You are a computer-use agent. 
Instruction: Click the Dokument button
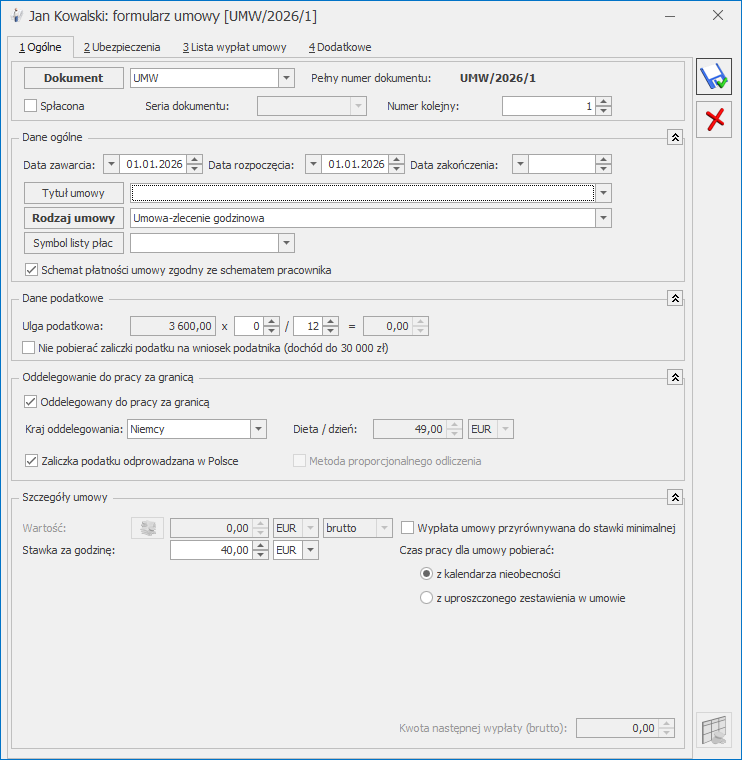(74, 78)
